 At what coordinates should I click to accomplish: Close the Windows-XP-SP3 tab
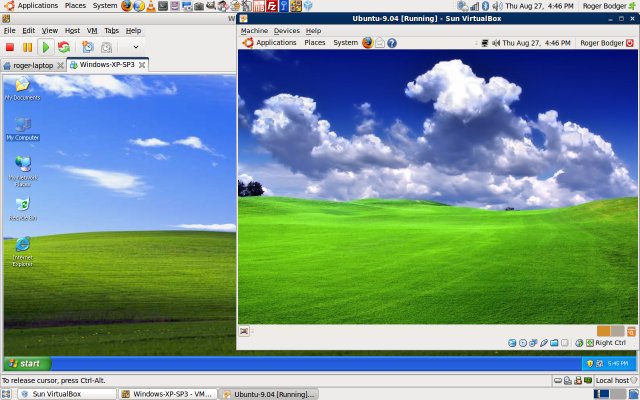click(142, 64)
